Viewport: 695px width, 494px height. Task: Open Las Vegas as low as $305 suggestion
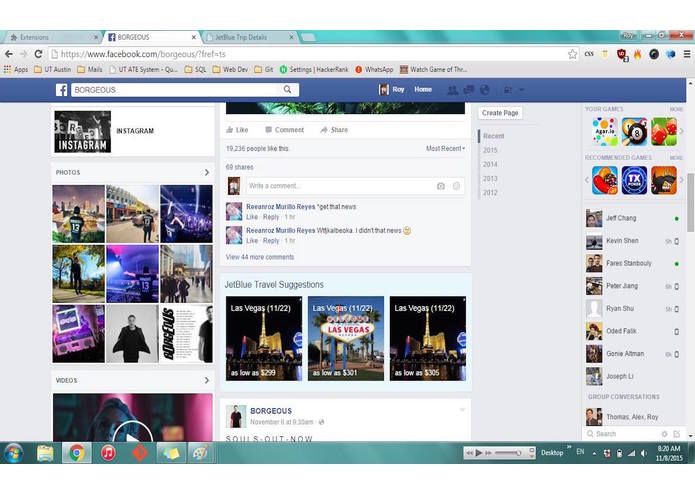[428, 338]
